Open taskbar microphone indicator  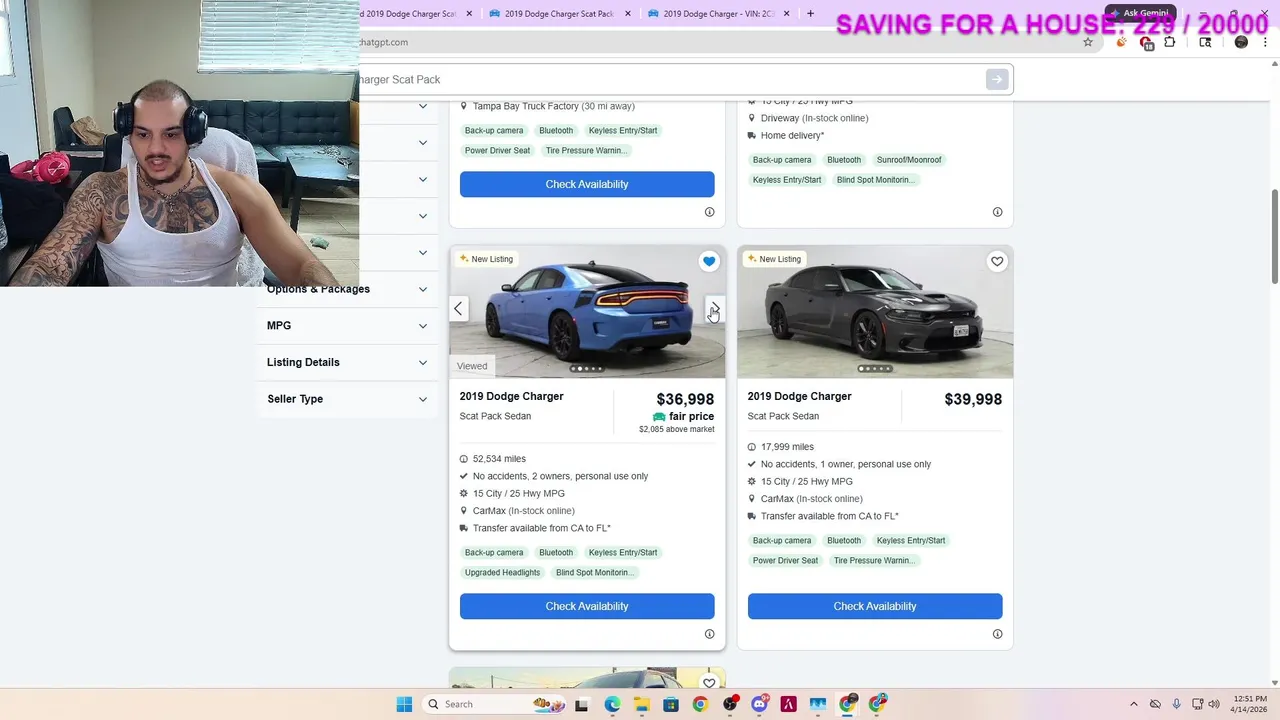(x=1176, y=704)
